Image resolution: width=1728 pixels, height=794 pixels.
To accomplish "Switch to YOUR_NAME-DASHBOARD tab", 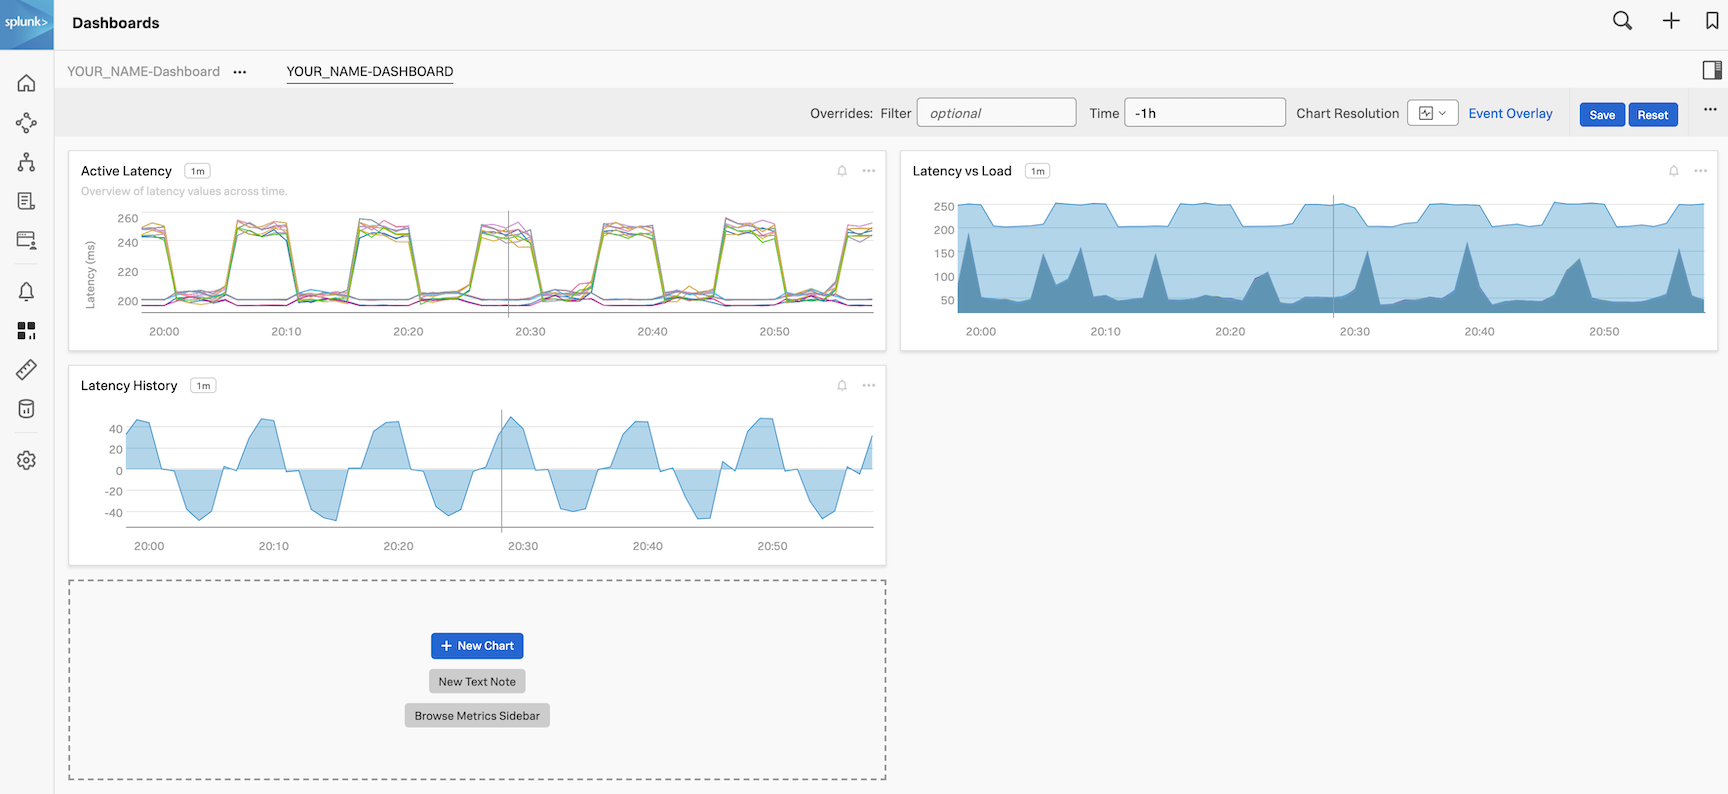I will click(x=369, y=71).
